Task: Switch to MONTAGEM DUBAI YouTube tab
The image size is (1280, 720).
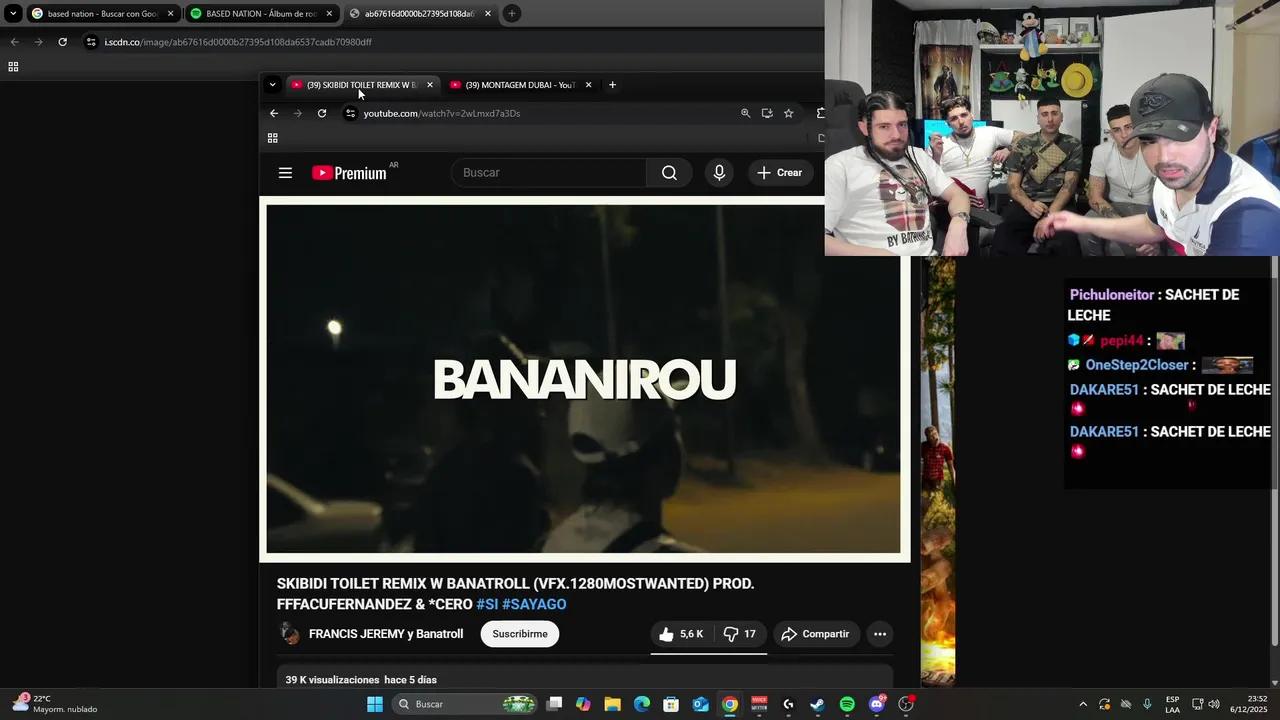Action: coord(520,85)
